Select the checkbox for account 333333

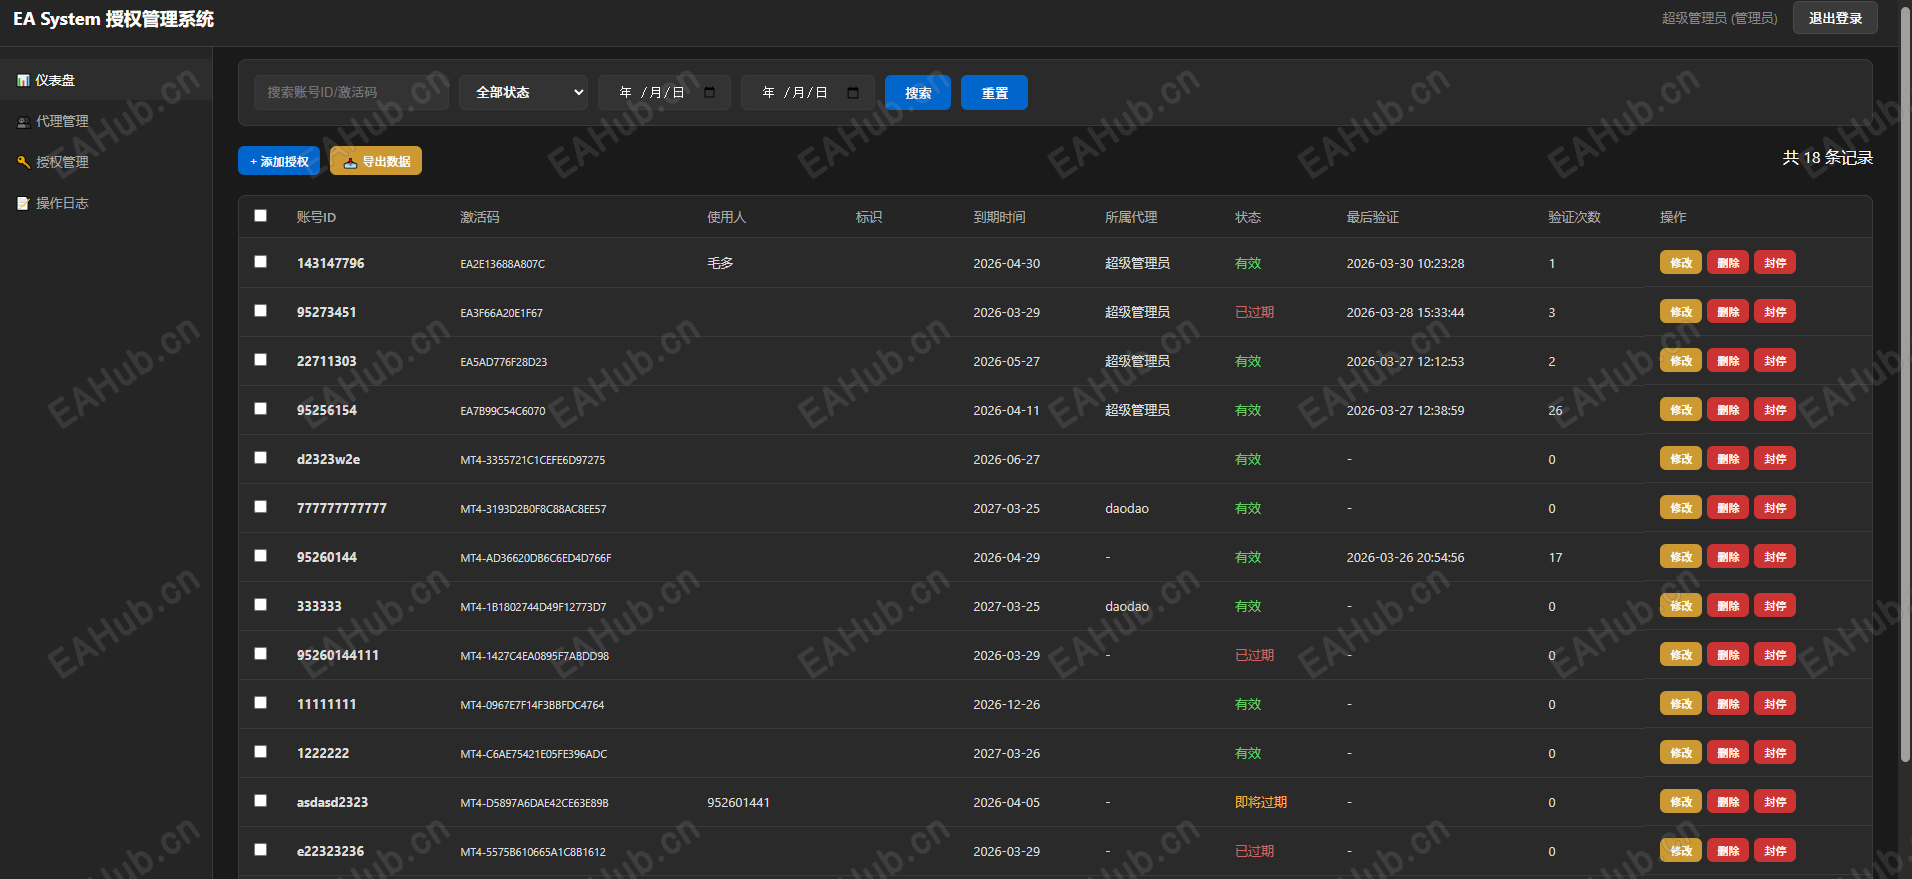coord(261,604)
